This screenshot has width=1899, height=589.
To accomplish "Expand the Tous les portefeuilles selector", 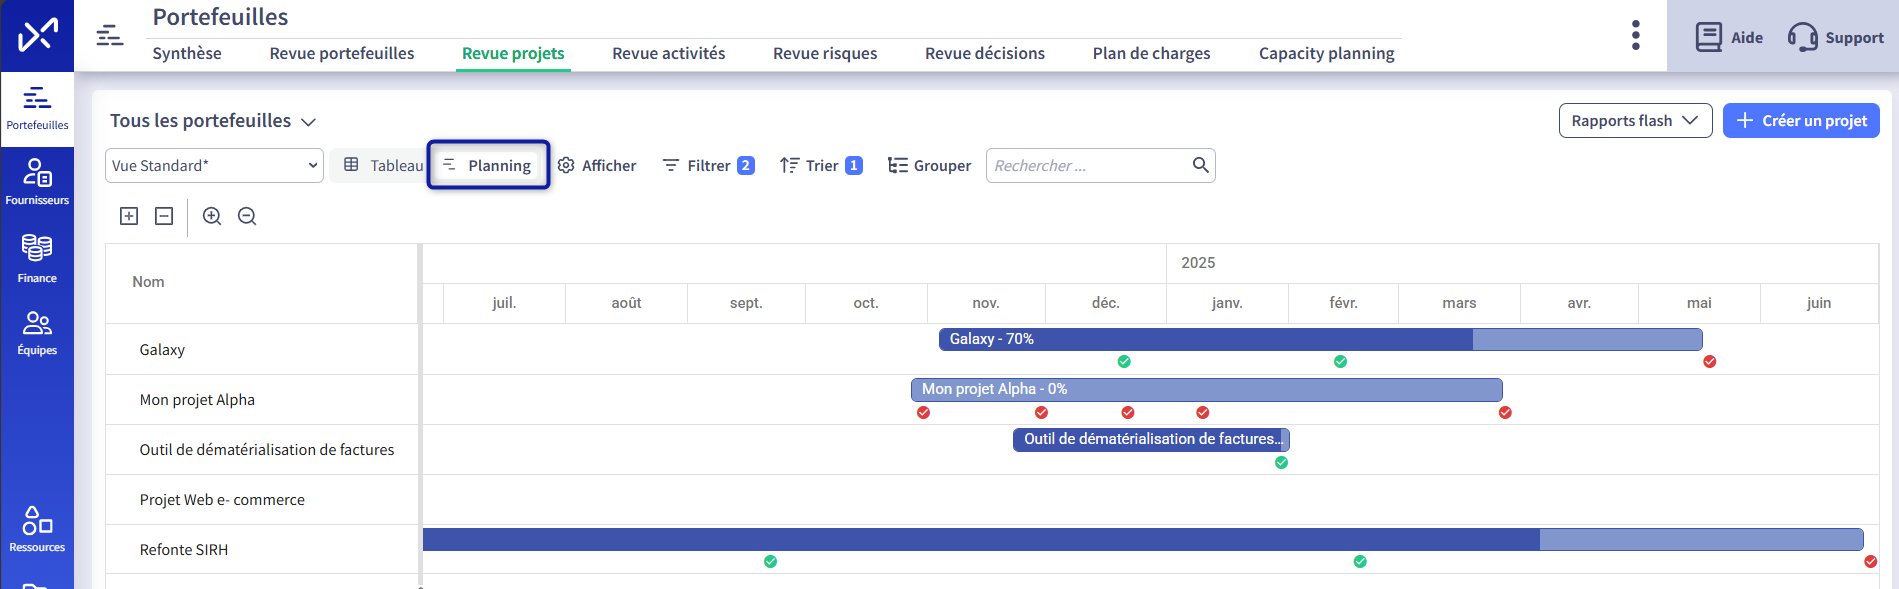I will (x=213, y=121).
